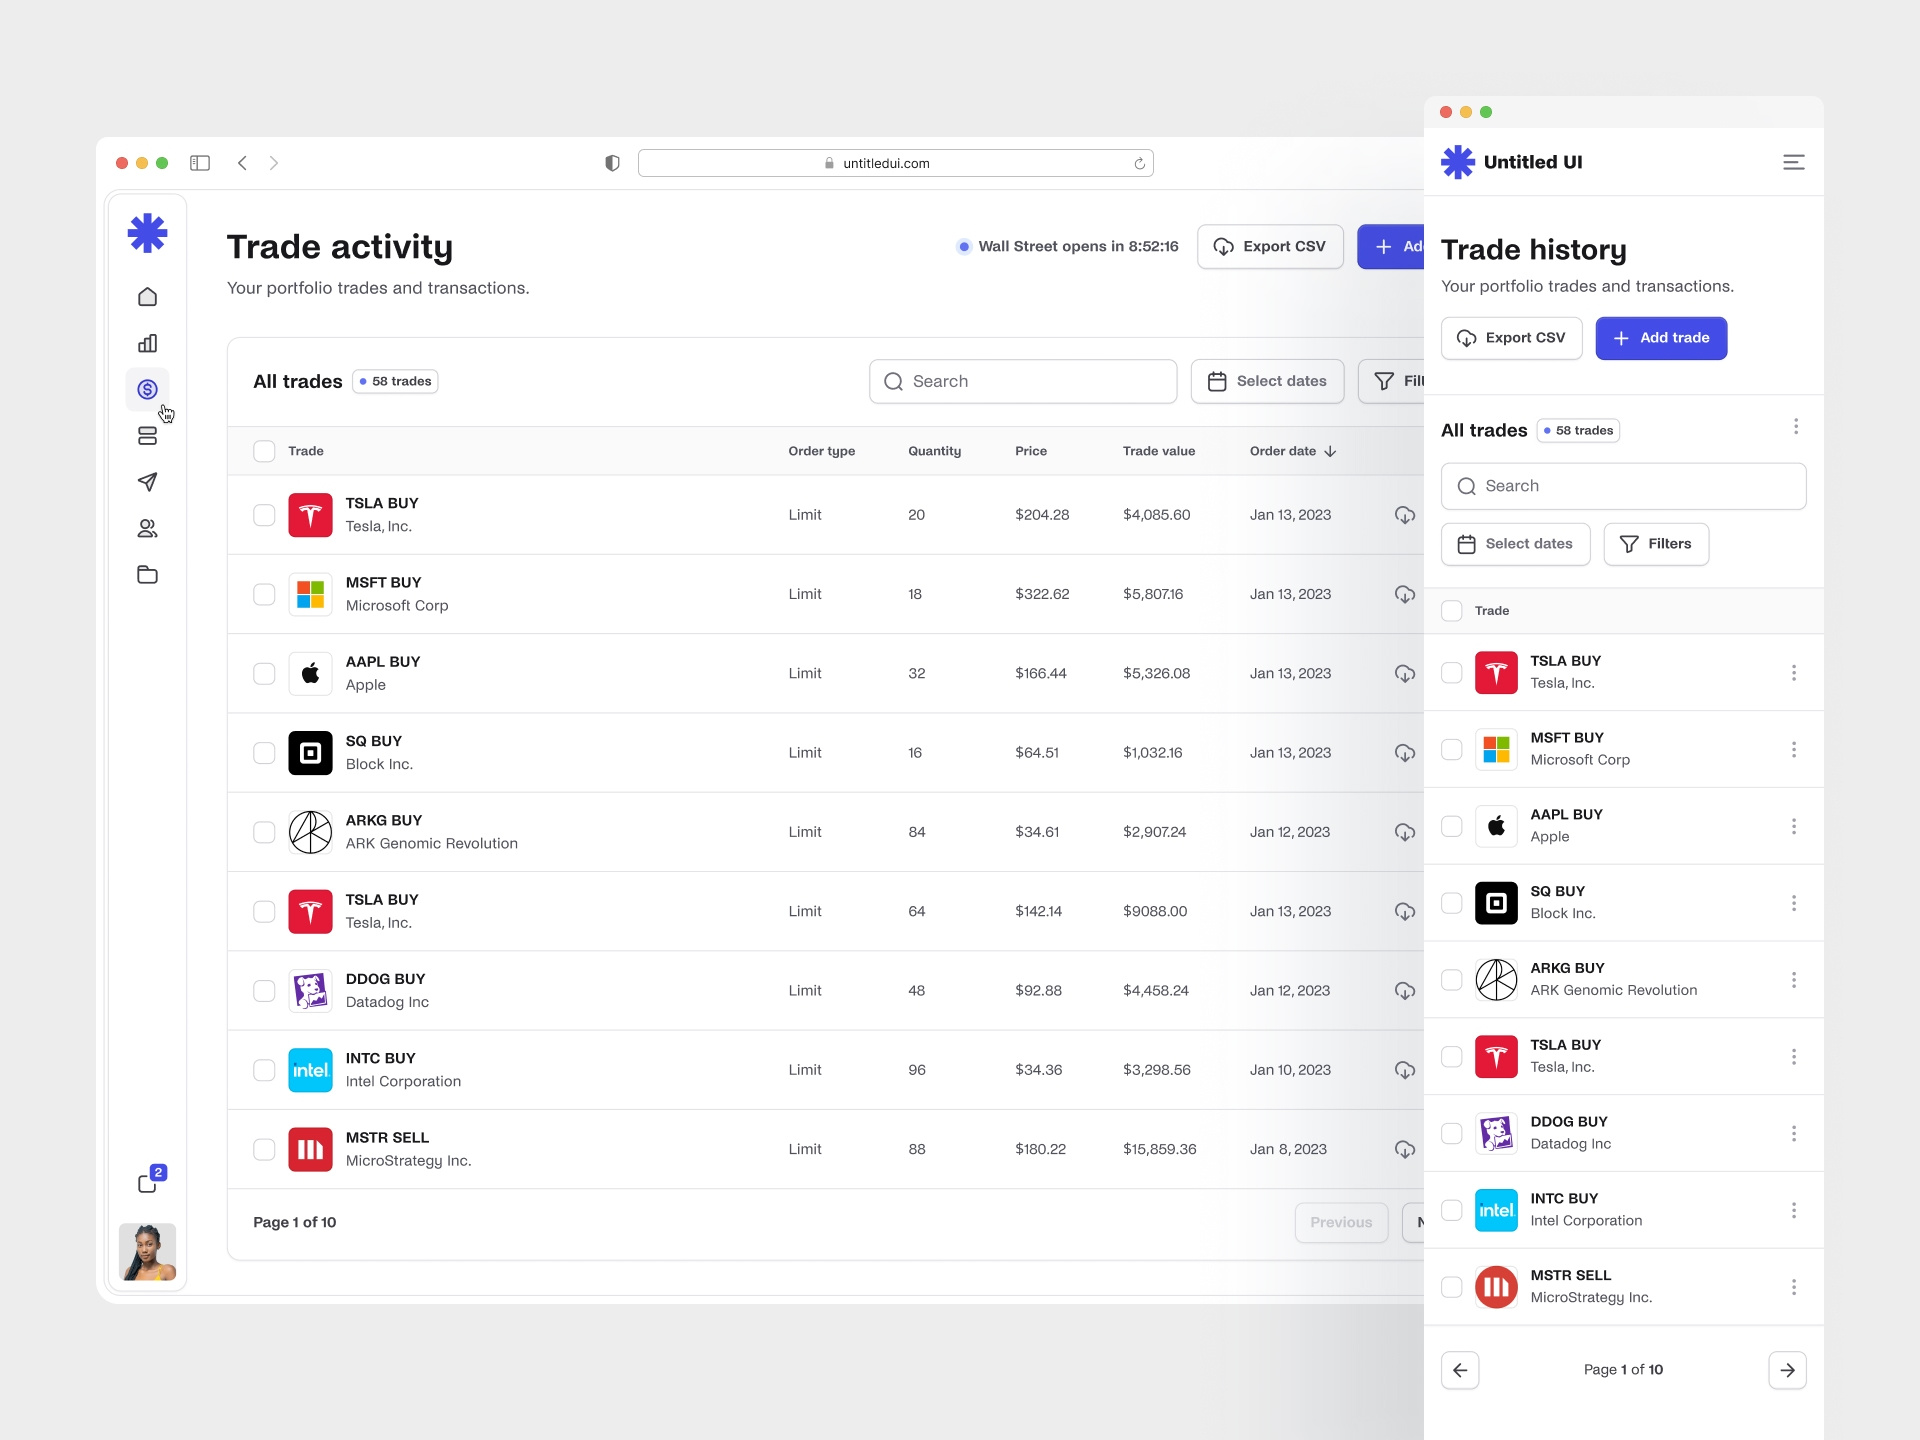Click the notifications icon with badge 2
This screenshot has width=1920, height=1440.
[147, 1182]
